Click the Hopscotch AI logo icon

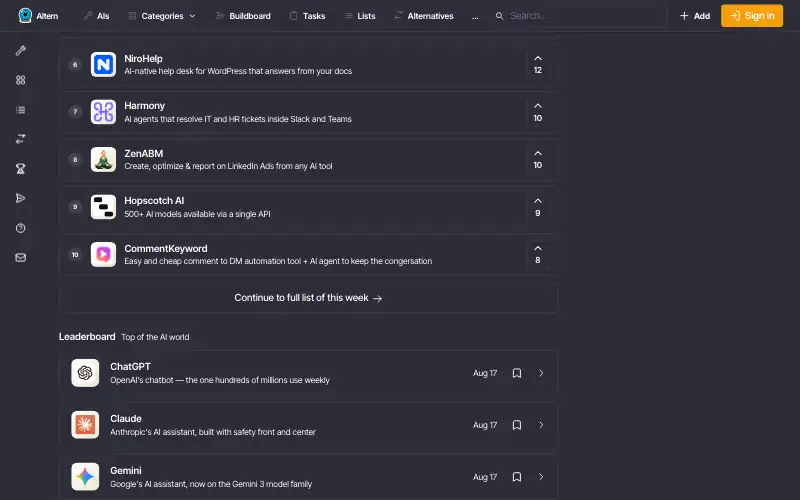click(104, 207)
